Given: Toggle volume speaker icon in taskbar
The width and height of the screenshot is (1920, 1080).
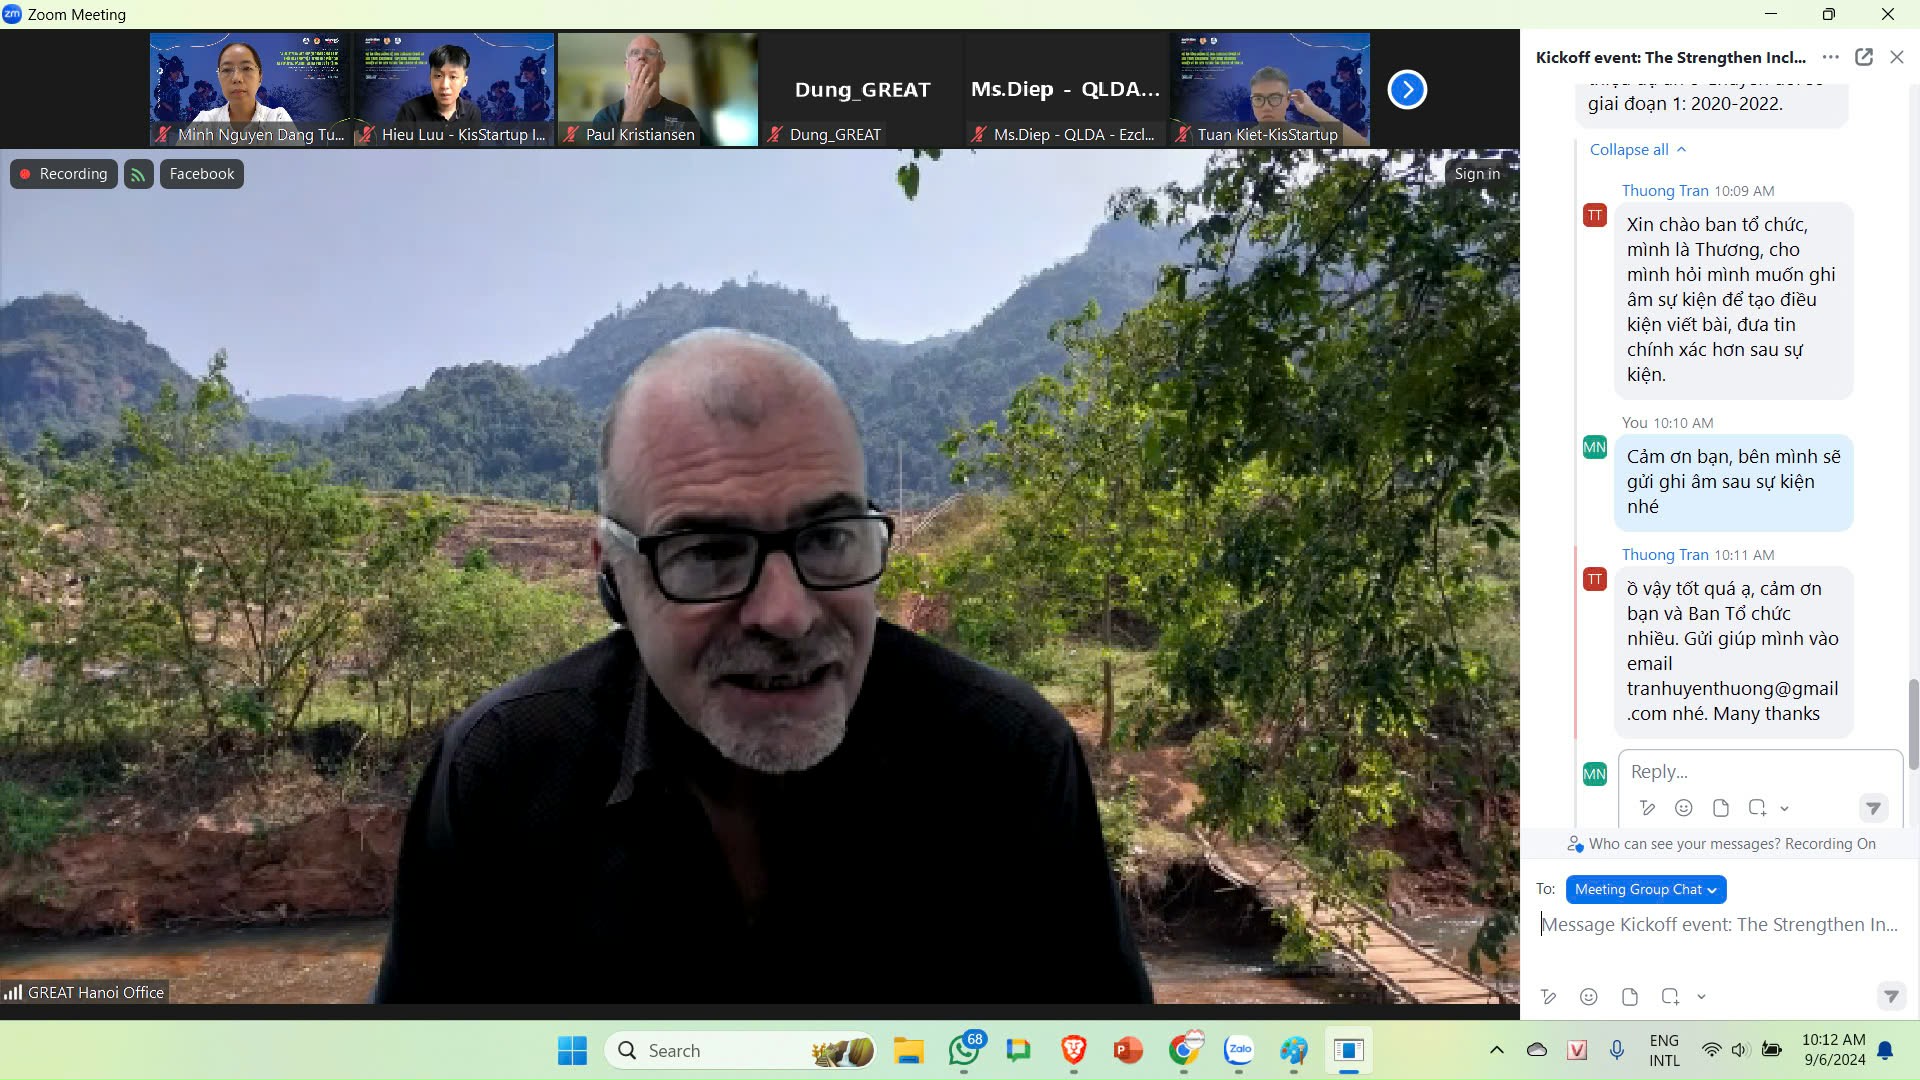Looking at the screenshot, I should (x=1740, y=1050).
